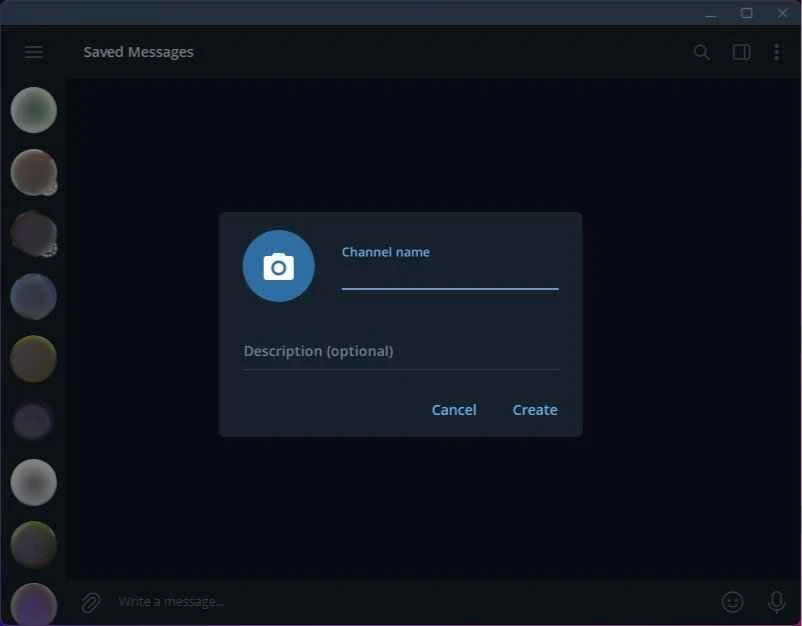Image resolution: width=802 pixels, height=626 pixels.
Task: Attach a file with paperclip icon
Action: [91, 602]
